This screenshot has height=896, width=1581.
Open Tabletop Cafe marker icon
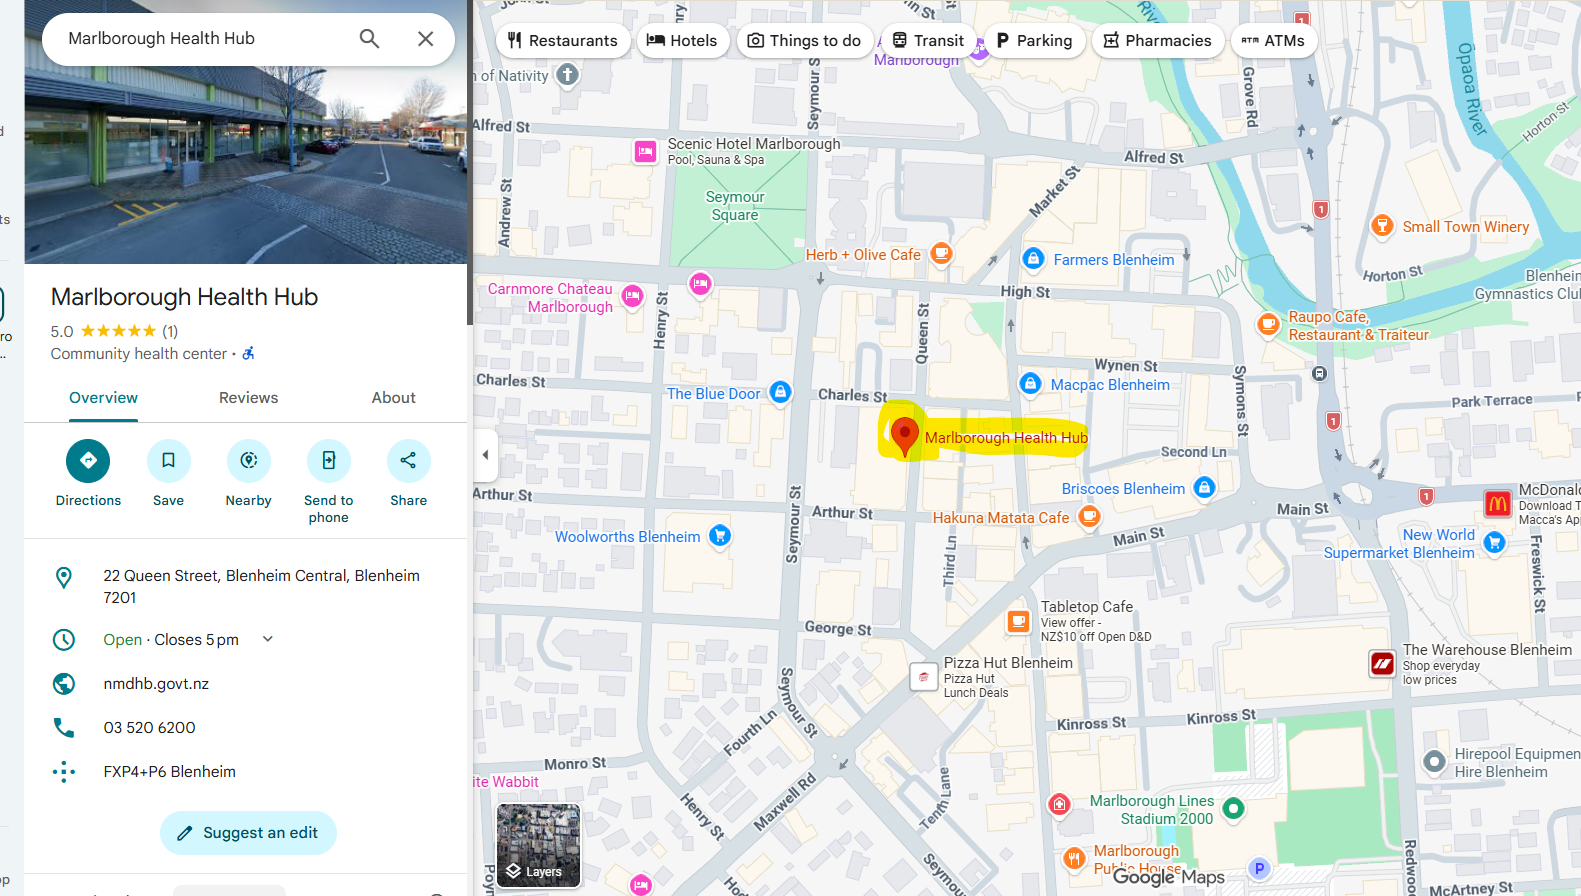point(1018,622)
